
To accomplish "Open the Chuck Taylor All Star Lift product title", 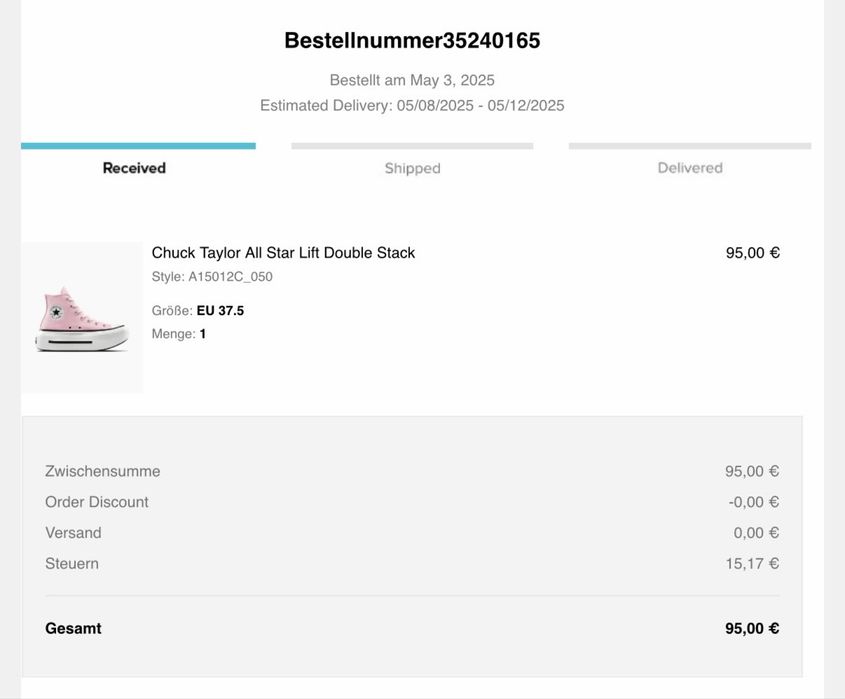I will tap(283, 253).
